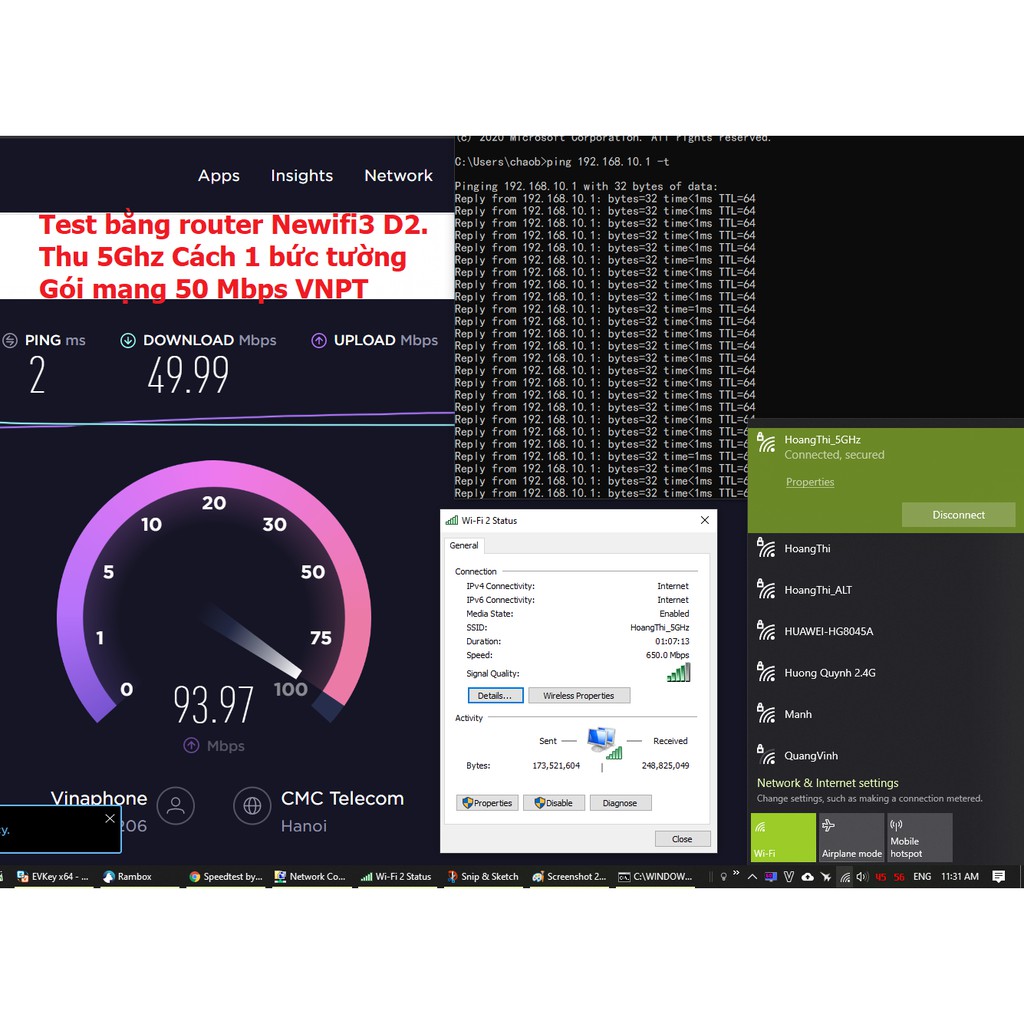Toggle Airplane mode in the network panel

click(851, 837)
